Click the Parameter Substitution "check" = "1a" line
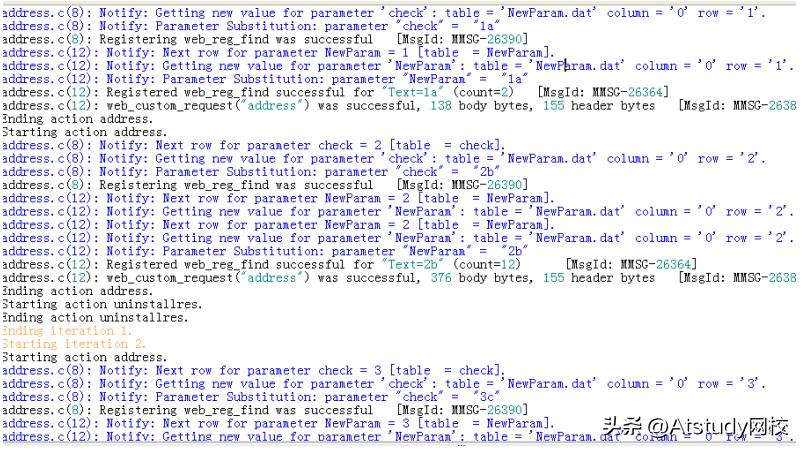Image resolution: width=802 pixels, height=450 pixels. 251,26
